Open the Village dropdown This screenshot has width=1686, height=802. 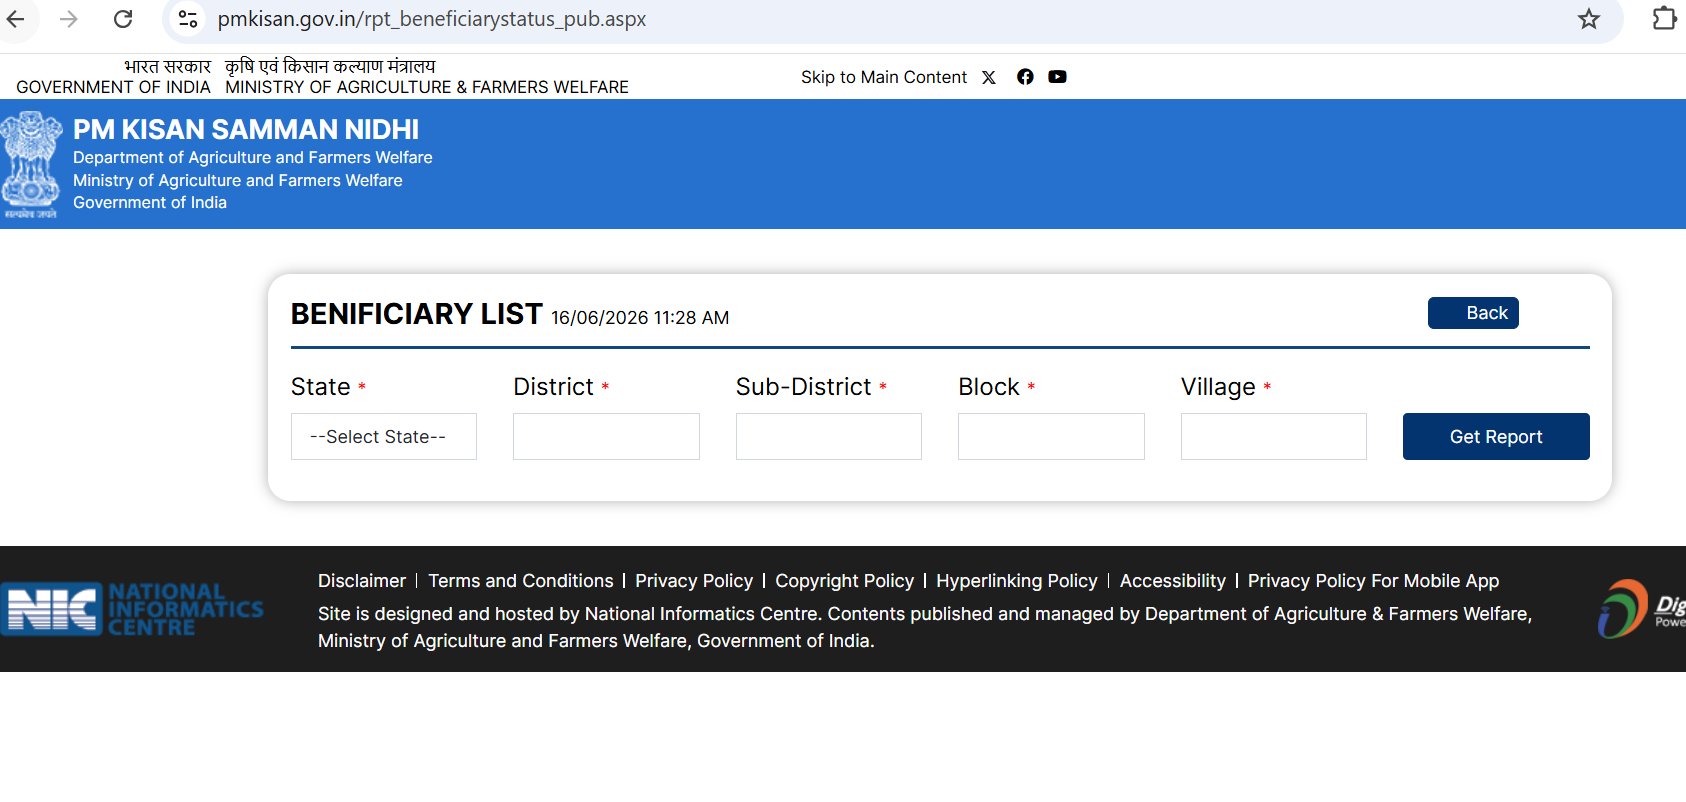point(1274,437)
